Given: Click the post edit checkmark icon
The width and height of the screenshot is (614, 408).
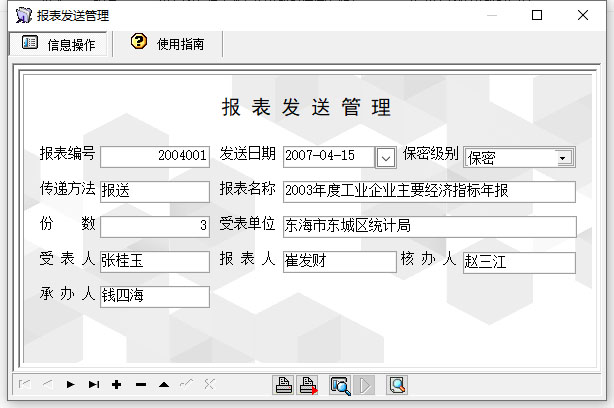Looking at the screenshot, I should coord(186,385).
